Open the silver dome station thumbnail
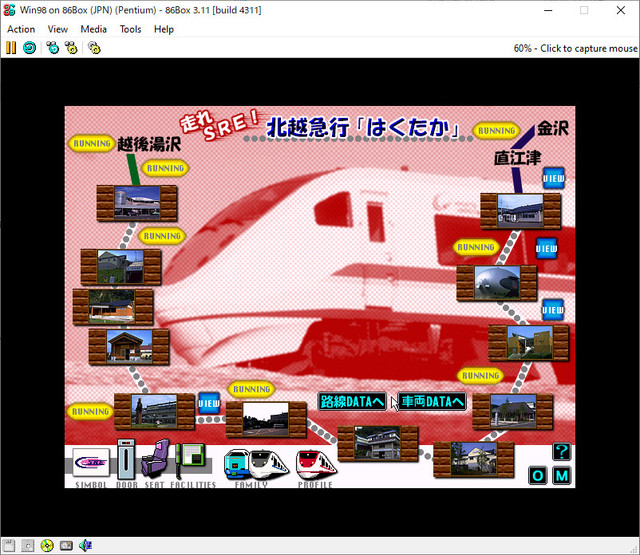 497,283
